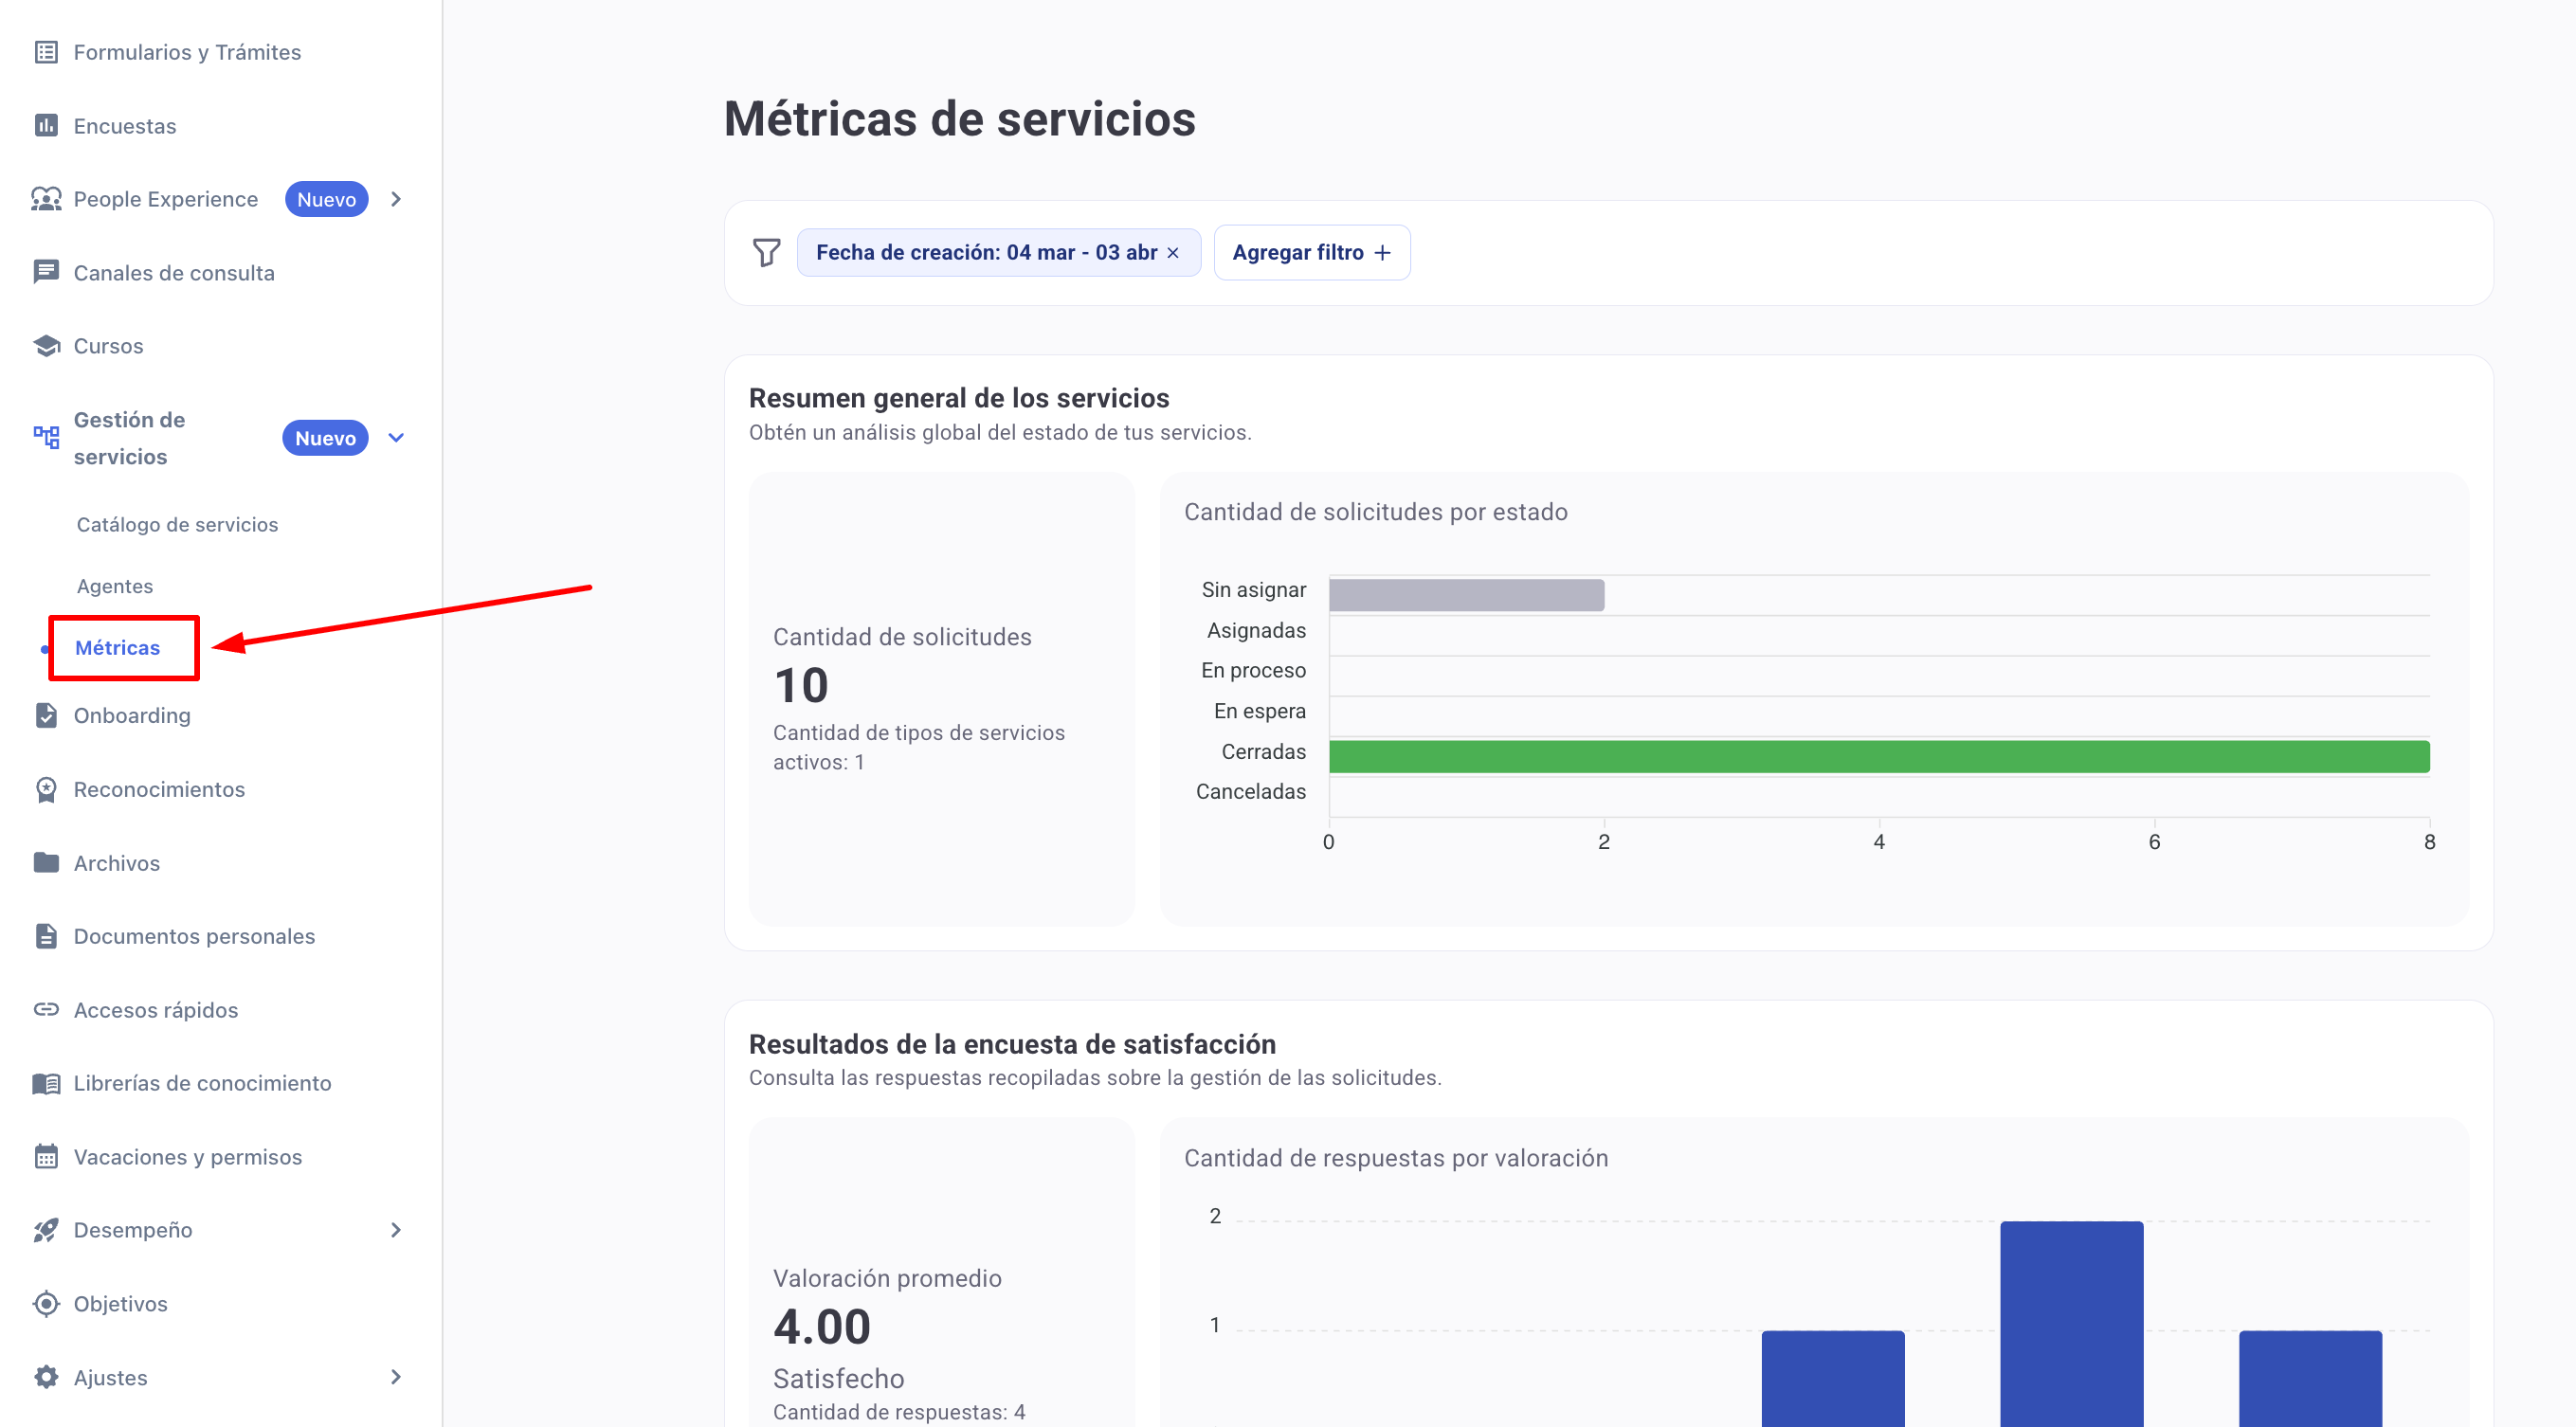Click the Archivos folder icon

click(x=46, y=862)
